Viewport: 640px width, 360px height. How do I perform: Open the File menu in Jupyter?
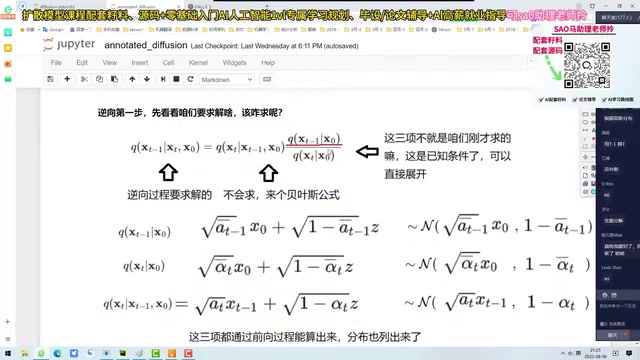pos(56,62)
